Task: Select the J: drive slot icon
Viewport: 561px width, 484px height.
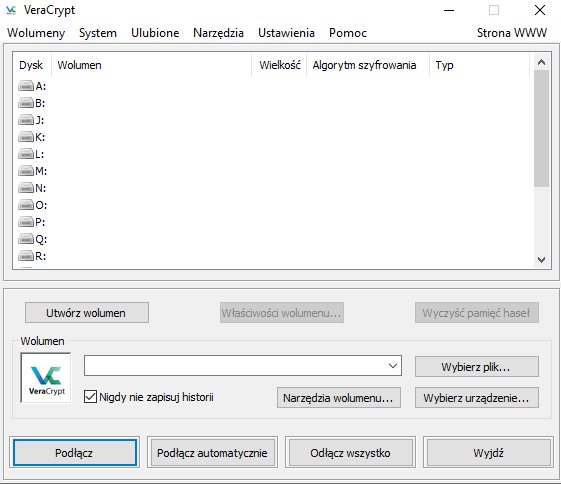Action: 26,120
